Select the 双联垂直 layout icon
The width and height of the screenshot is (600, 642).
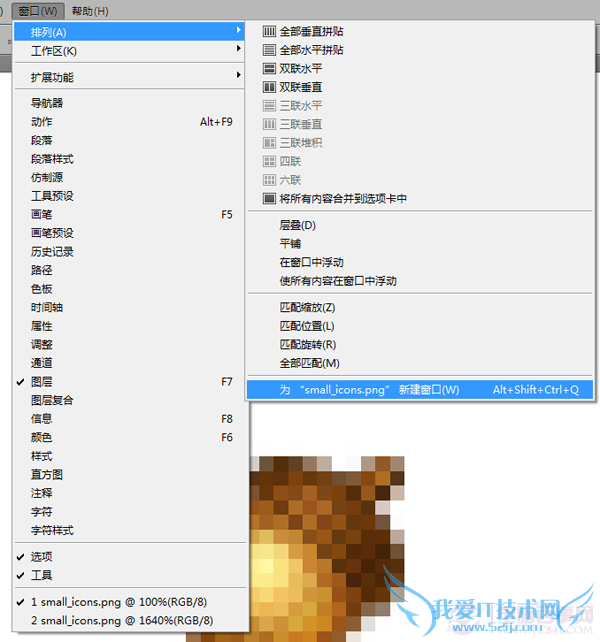[269, 87]
